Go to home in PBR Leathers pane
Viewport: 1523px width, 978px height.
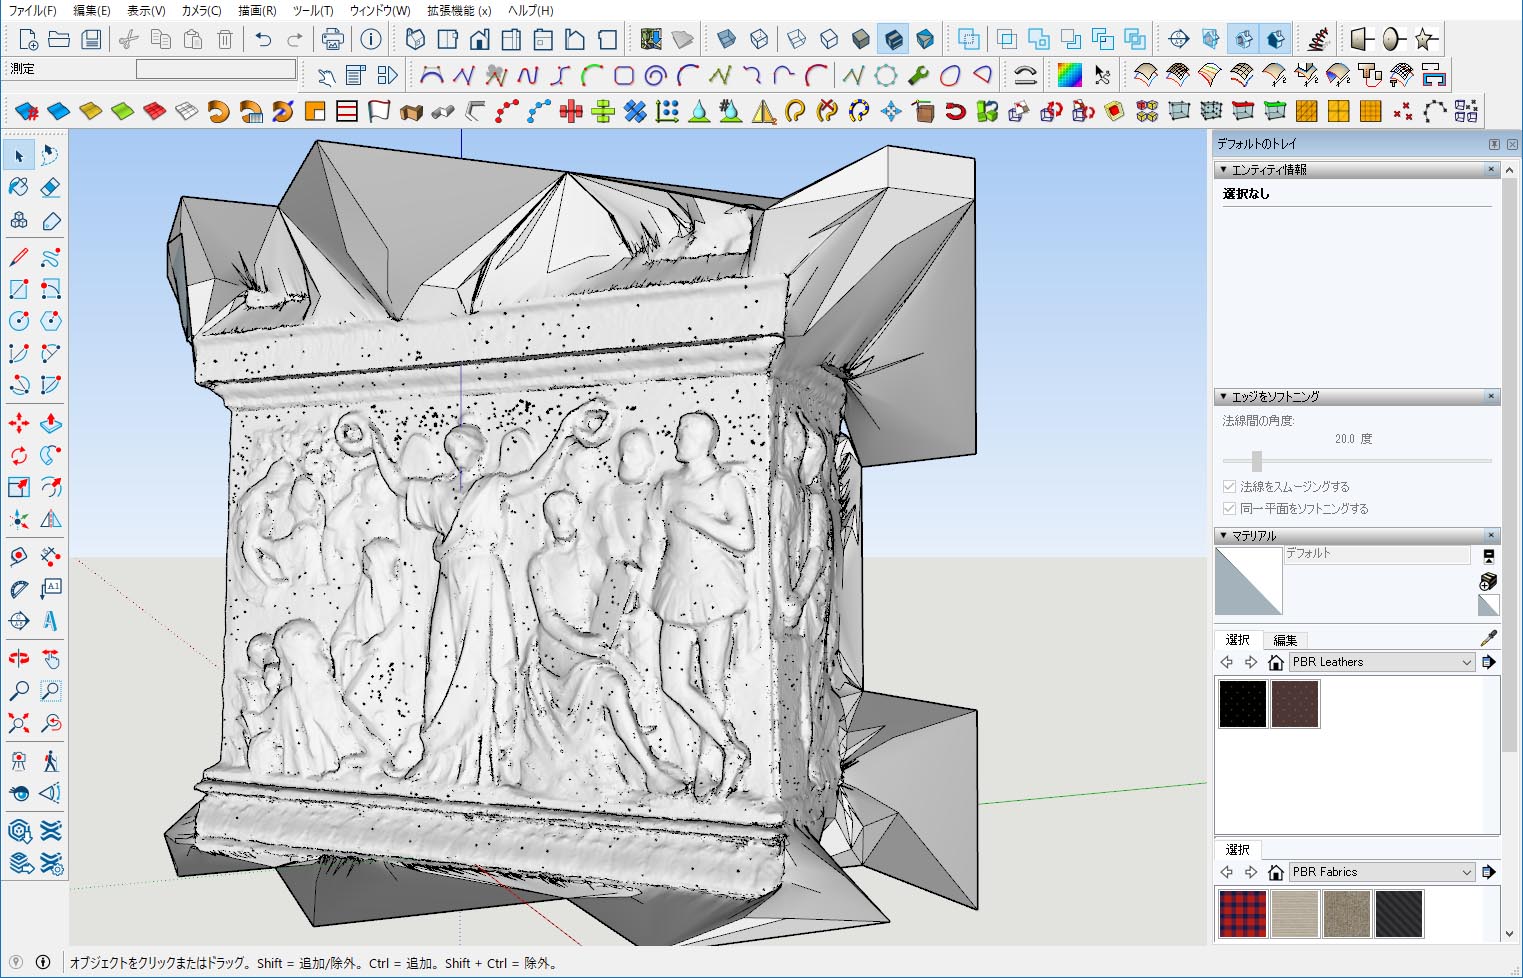point(1275,662)
